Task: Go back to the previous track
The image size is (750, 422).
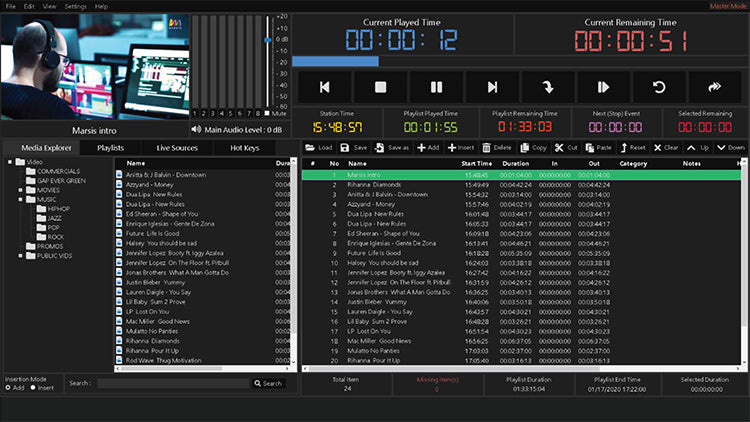Action: [x=325, y=87]
